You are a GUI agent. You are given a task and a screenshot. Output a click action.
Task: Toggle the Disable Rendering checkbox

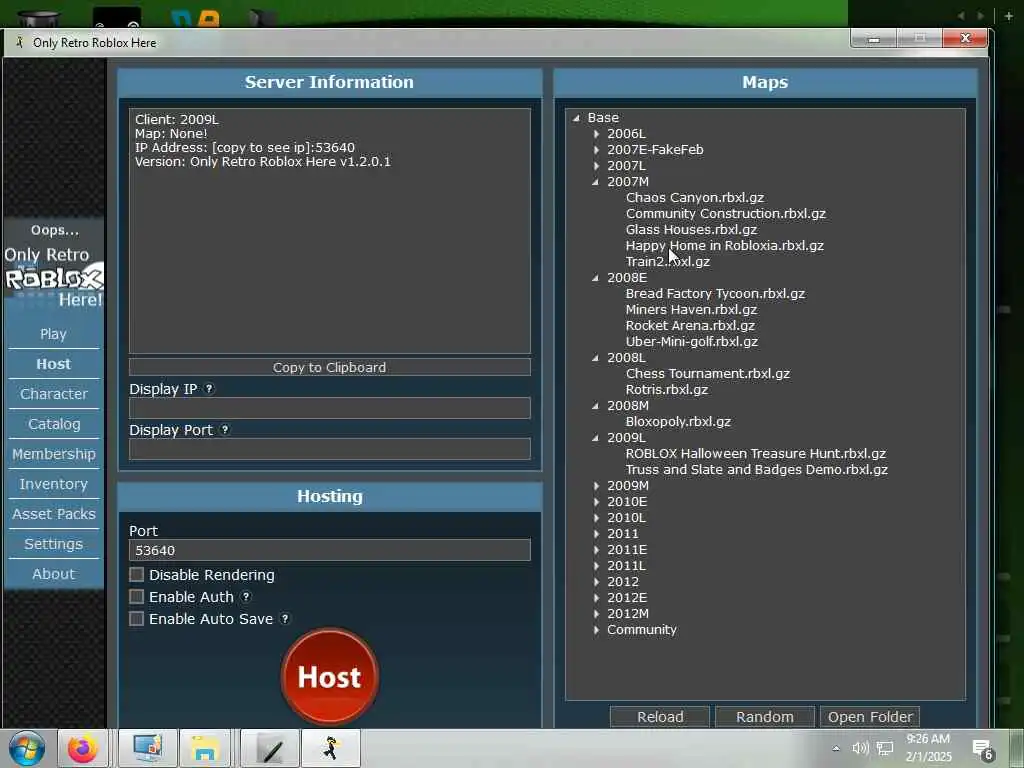click(136, 575)
